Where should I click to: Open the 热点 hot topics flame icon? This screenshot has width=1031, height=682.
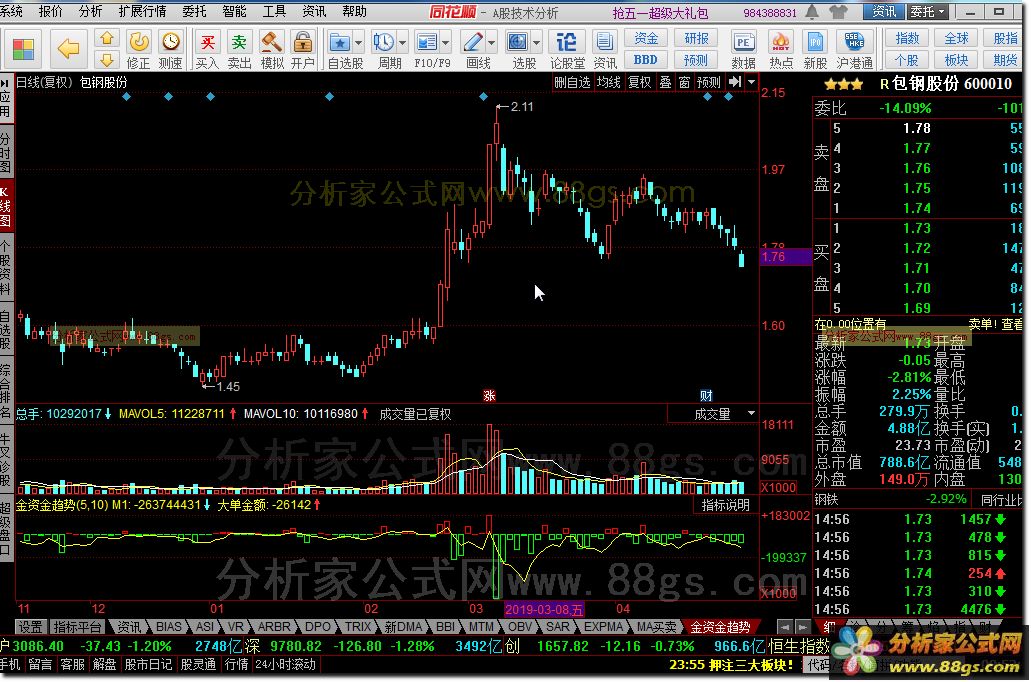780,49
